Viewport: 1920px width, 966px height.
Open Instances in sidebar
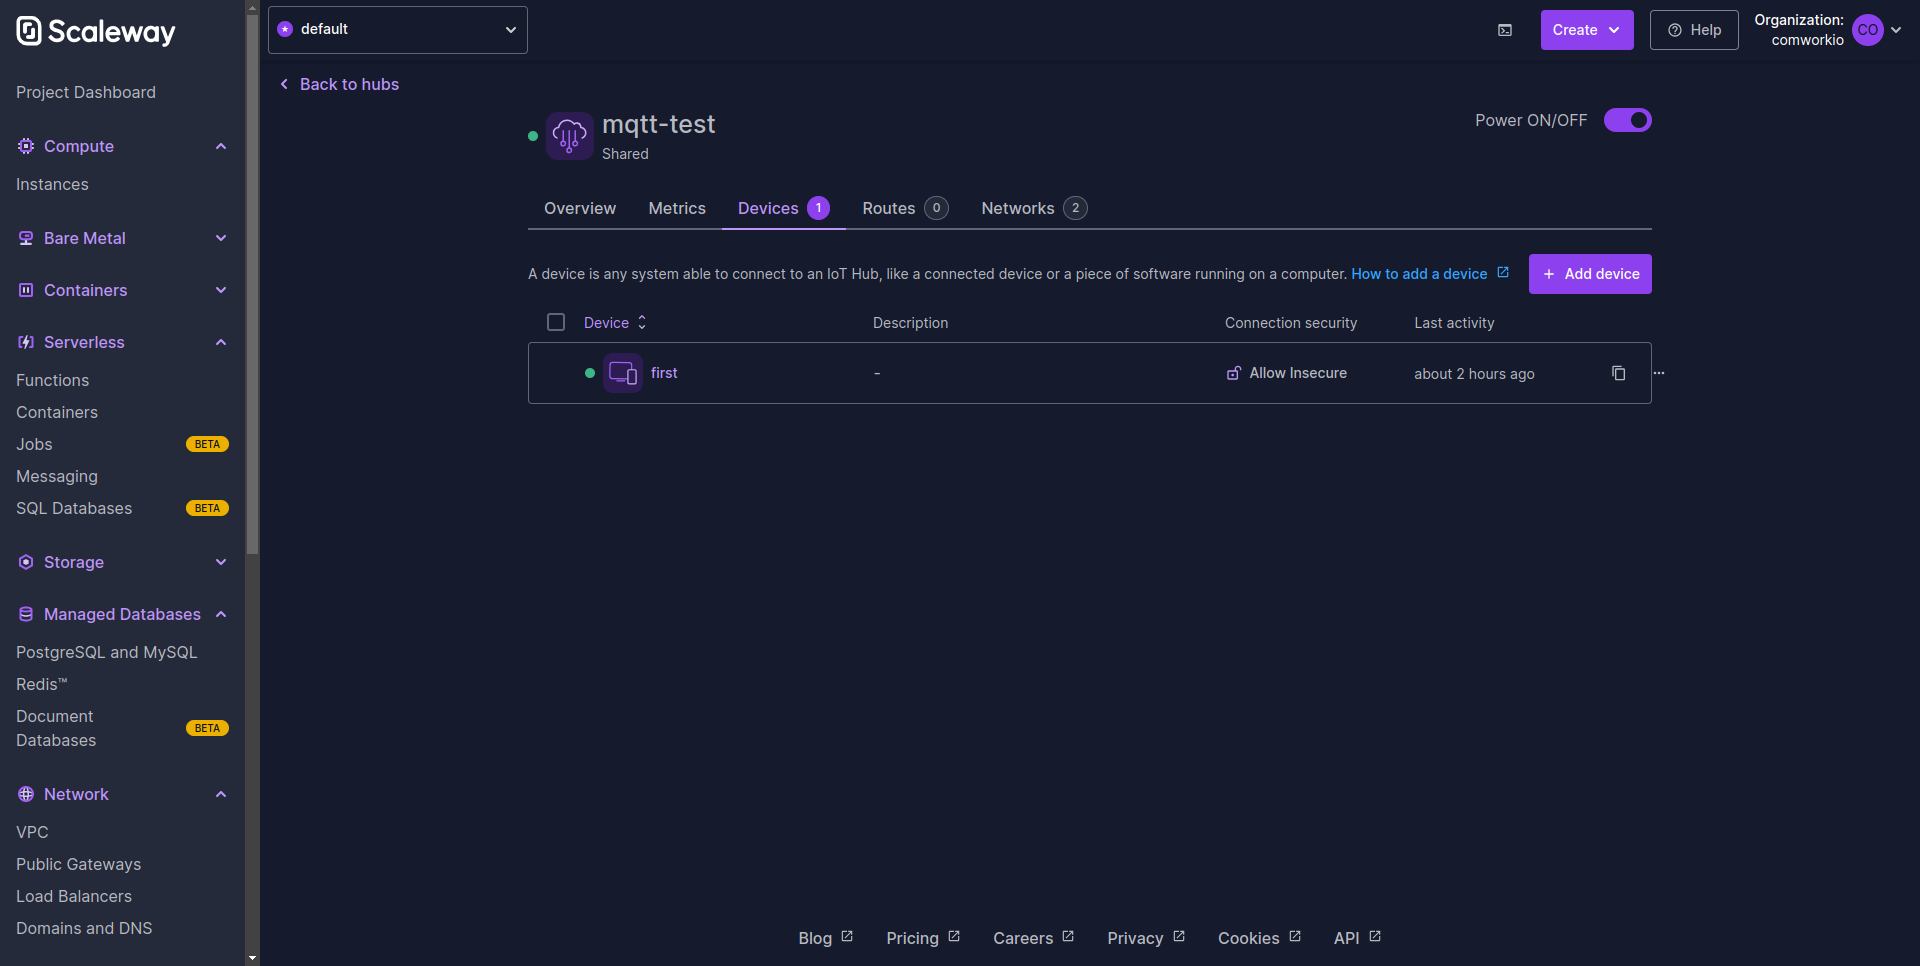coord(52,184)
